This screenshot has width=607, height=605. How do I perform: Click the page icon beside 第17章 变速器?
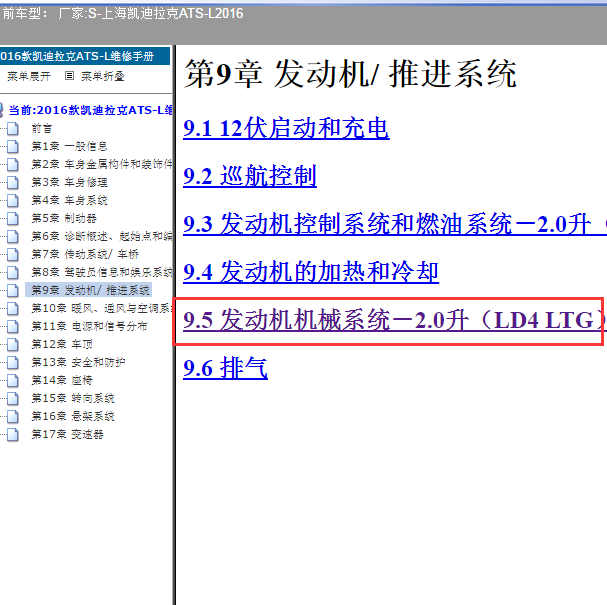click(x=12, y=434)
